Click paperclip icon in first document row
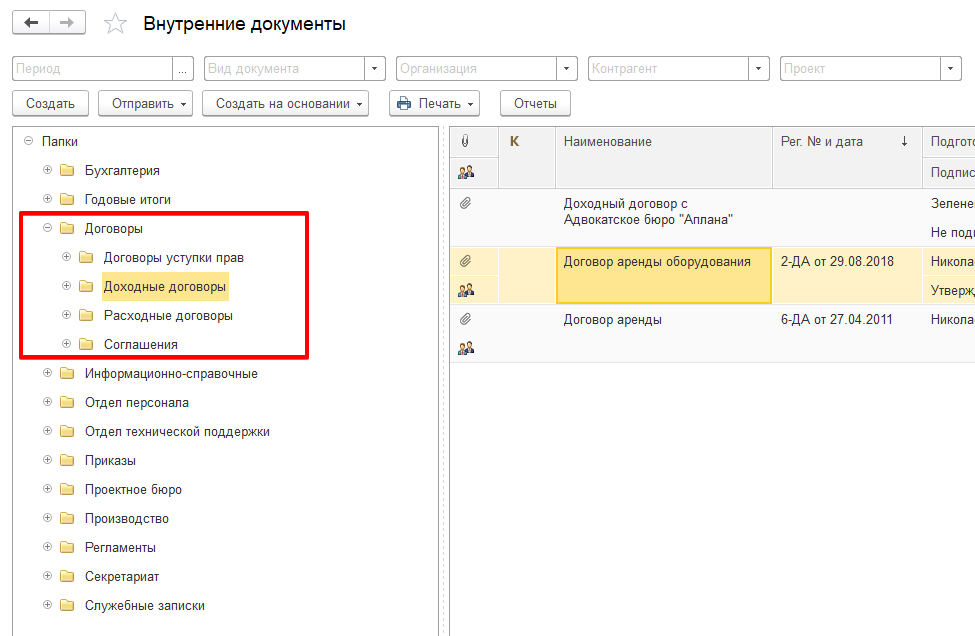The image size is (975, 636). click(465, 204)
